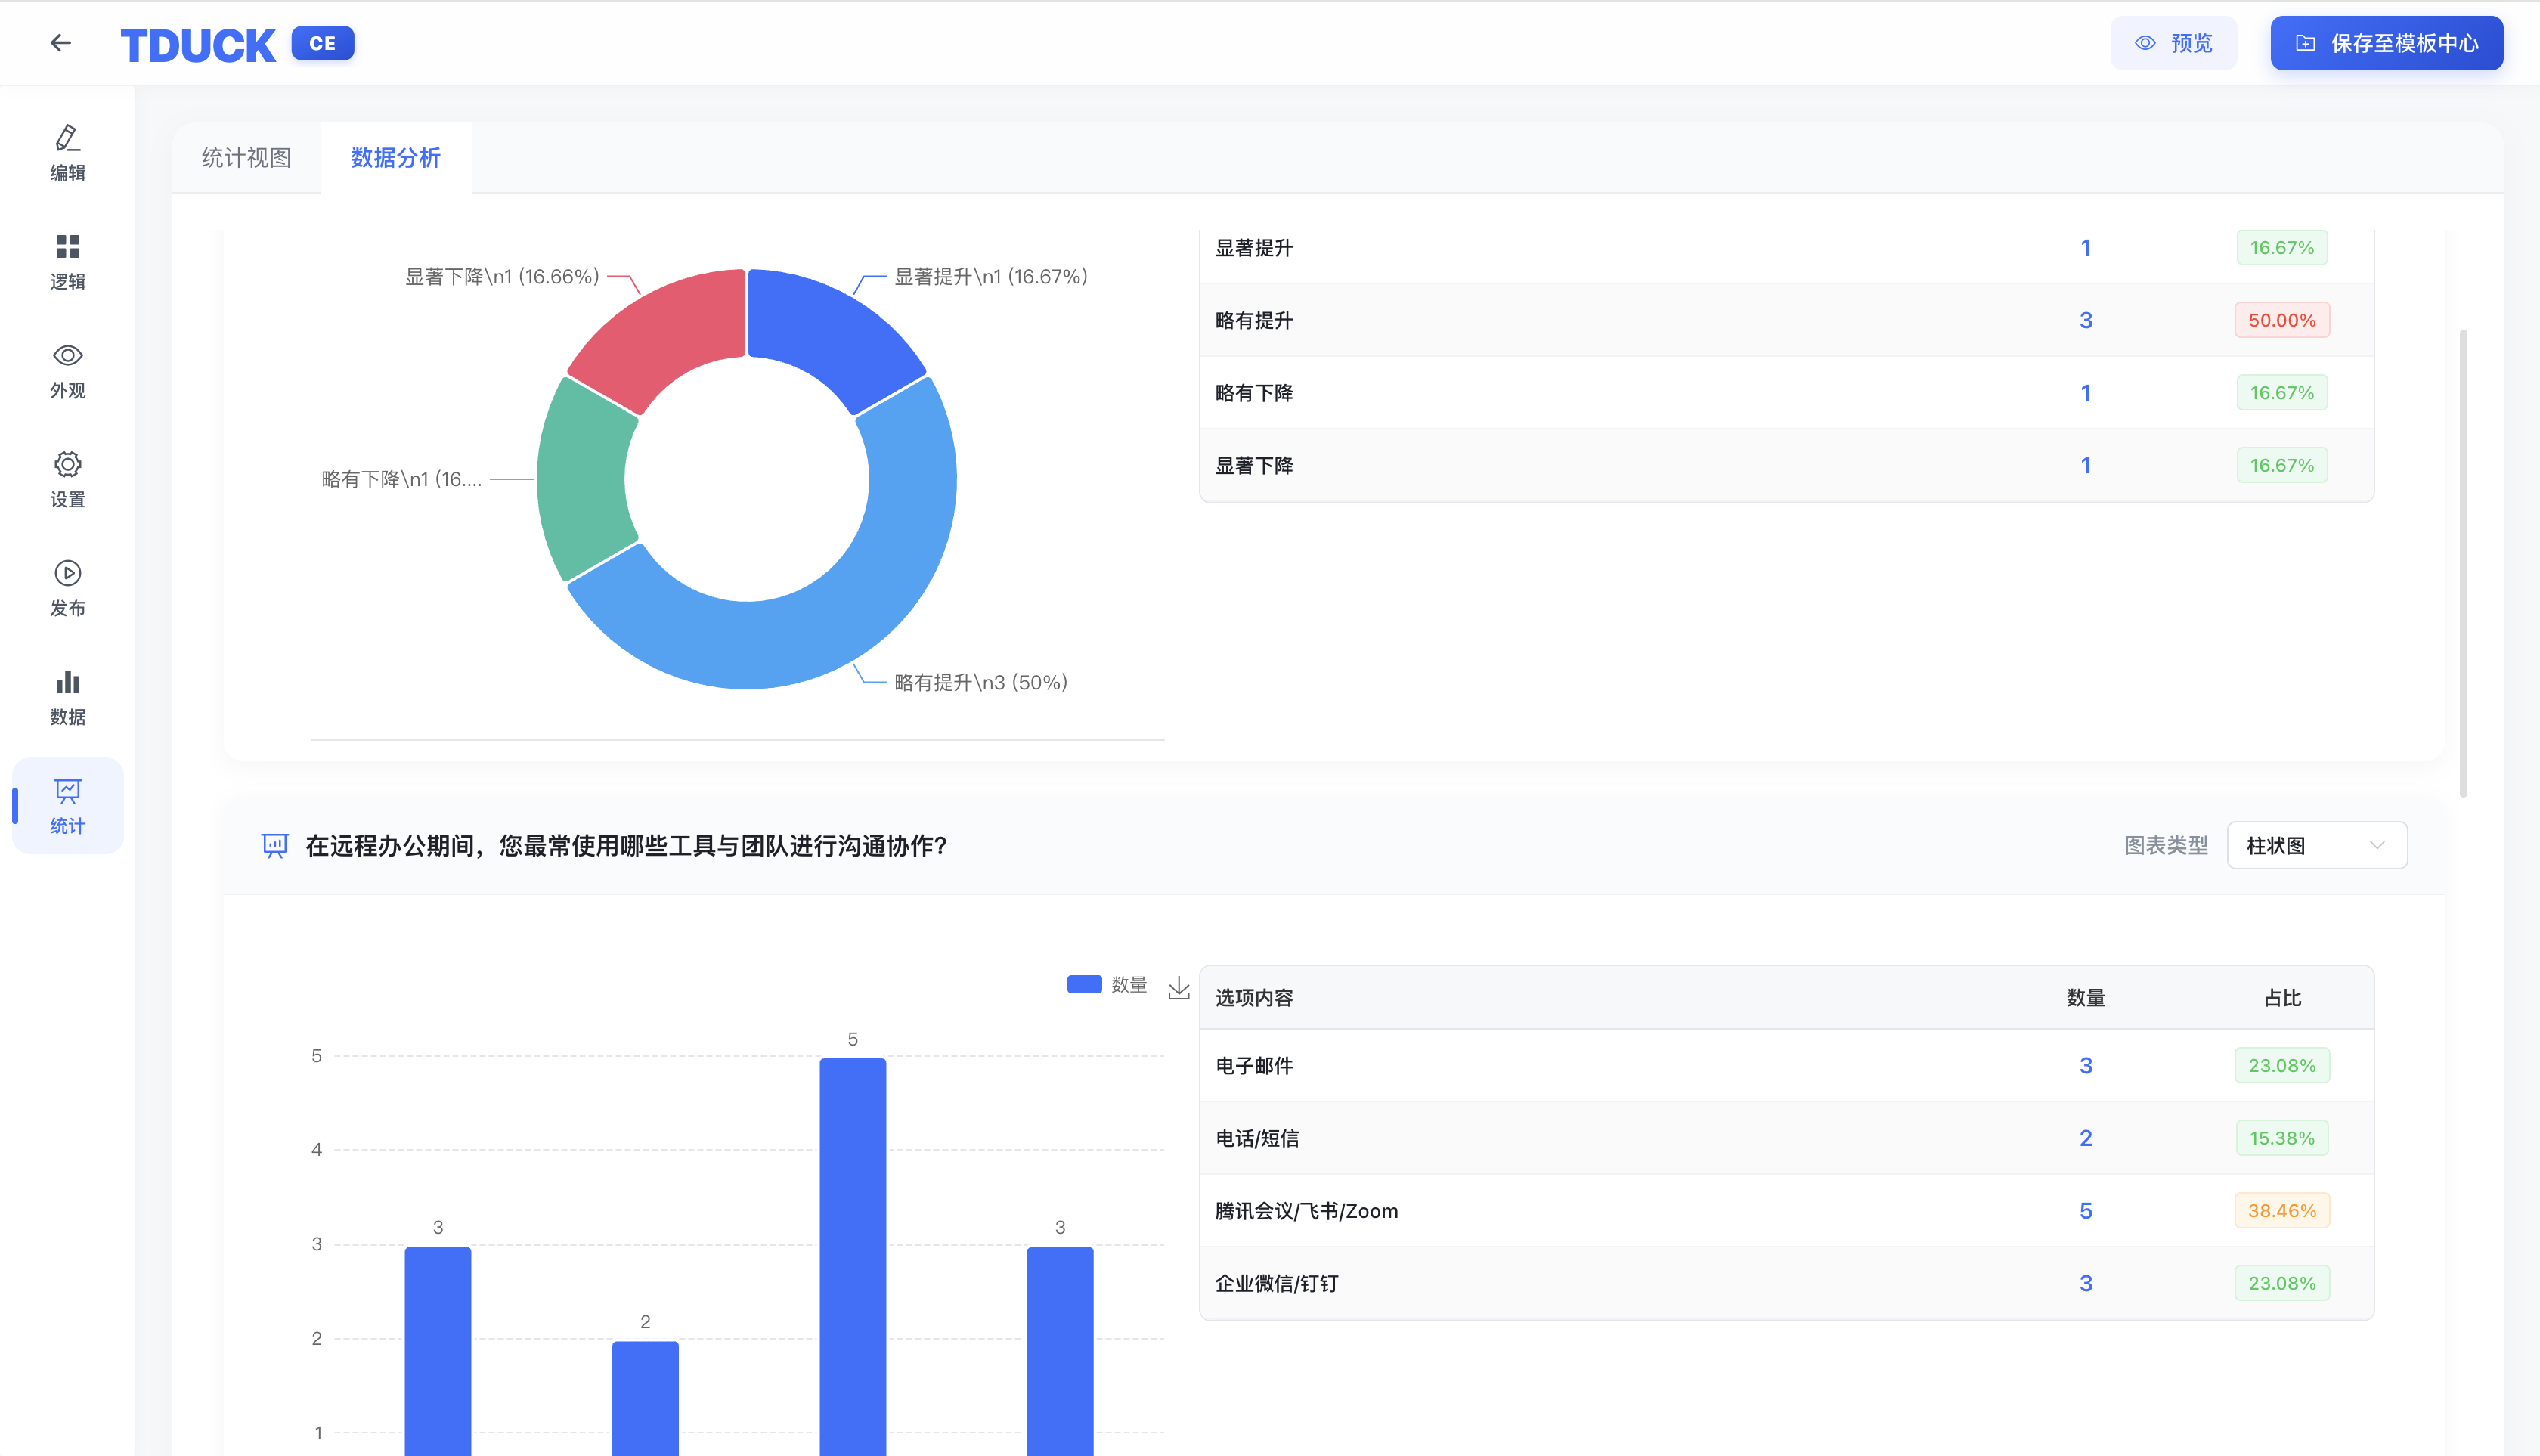Click the 占比 column header

[x=2282, y=998]
